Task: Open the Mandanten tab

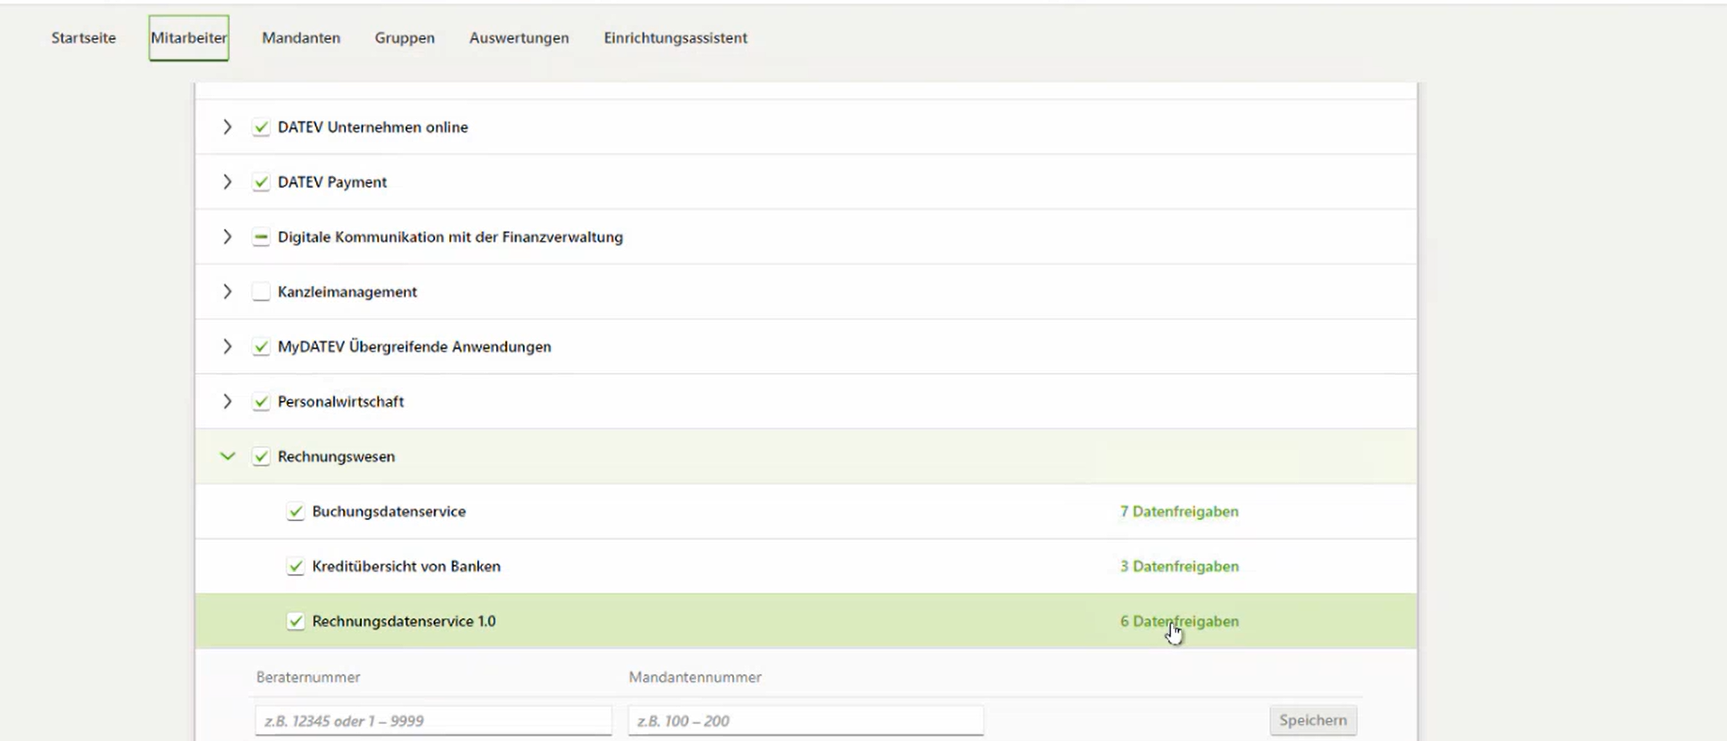Action: (301, 38)
